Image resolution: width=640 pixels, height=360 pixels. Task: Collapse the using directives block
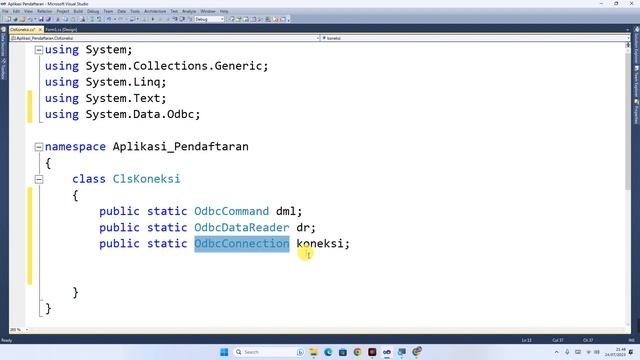pyautogui.click(x=39, y=50)
